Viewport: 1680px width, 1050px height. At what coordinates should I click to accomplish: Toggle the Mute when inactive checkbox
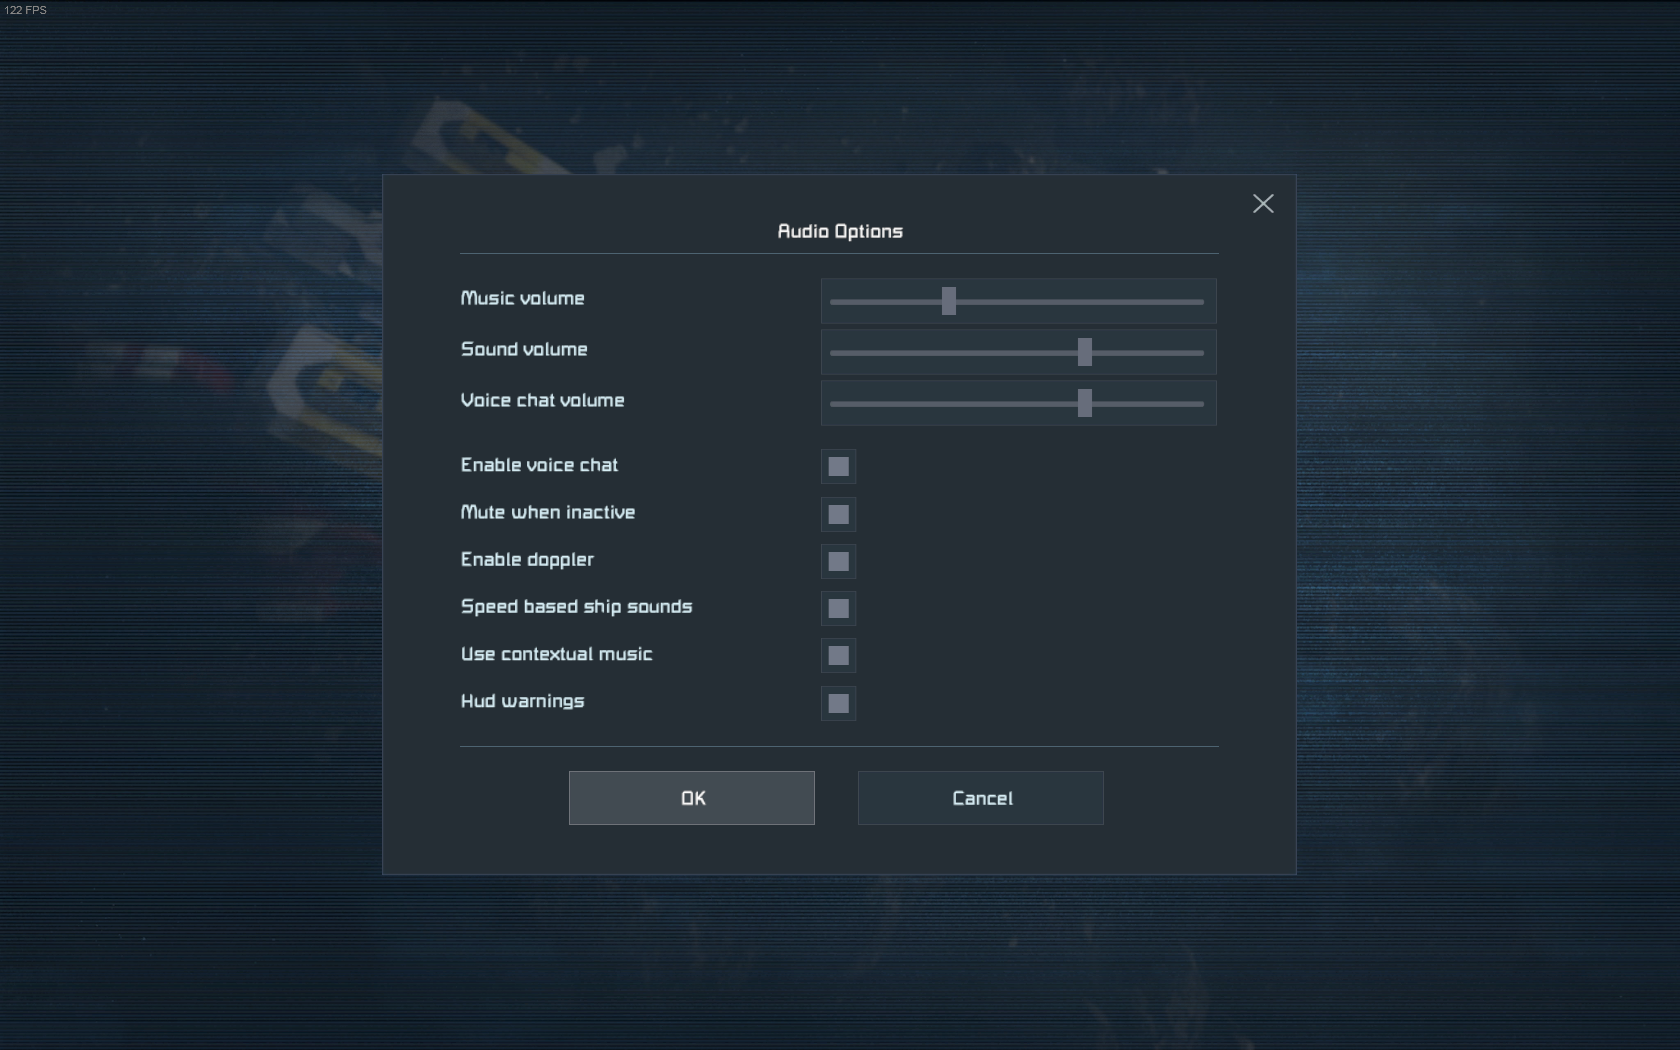(838, 514)
